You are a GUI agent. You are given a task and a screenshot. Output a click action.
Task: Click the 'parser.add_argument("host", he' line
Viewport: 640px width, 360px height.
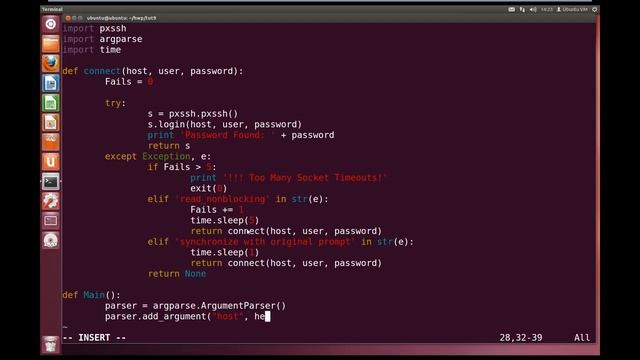187,316
